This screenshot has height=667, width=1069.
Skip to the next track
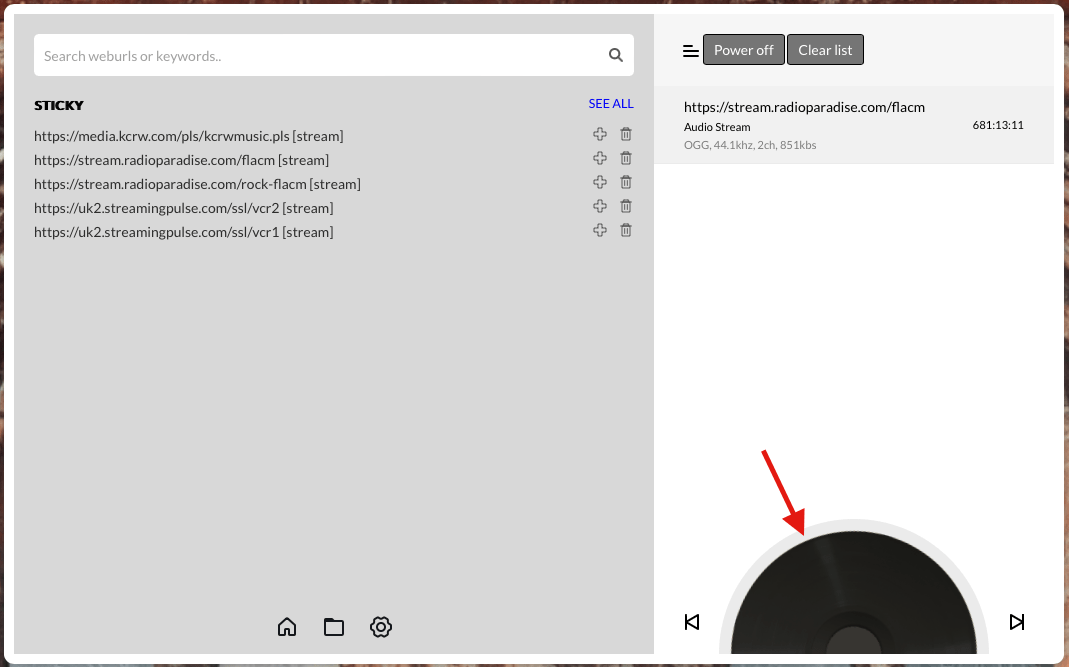[1017, 622]
